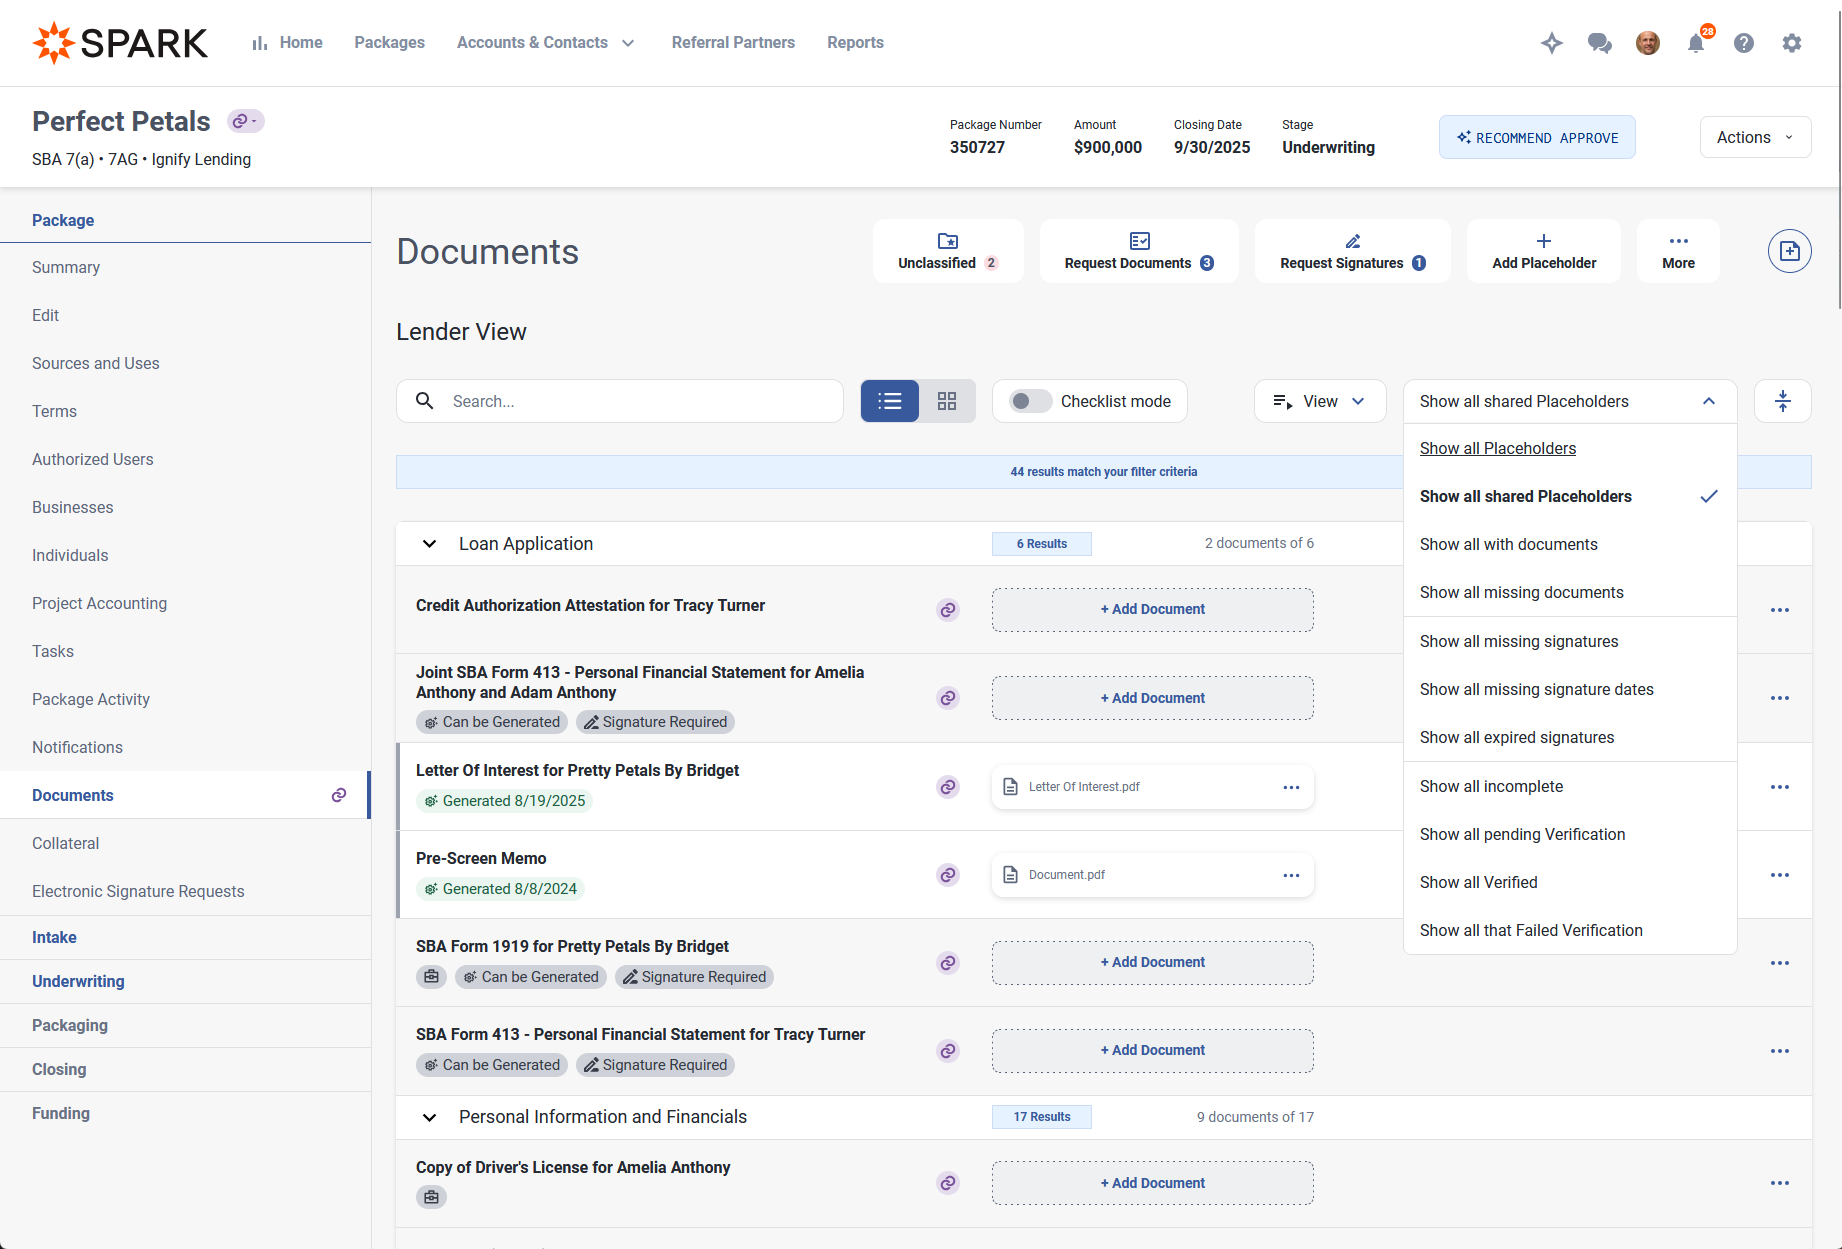Switch to grid view layout
The height and width of the screenshot is (1249, 1842).
pos(947,401)
